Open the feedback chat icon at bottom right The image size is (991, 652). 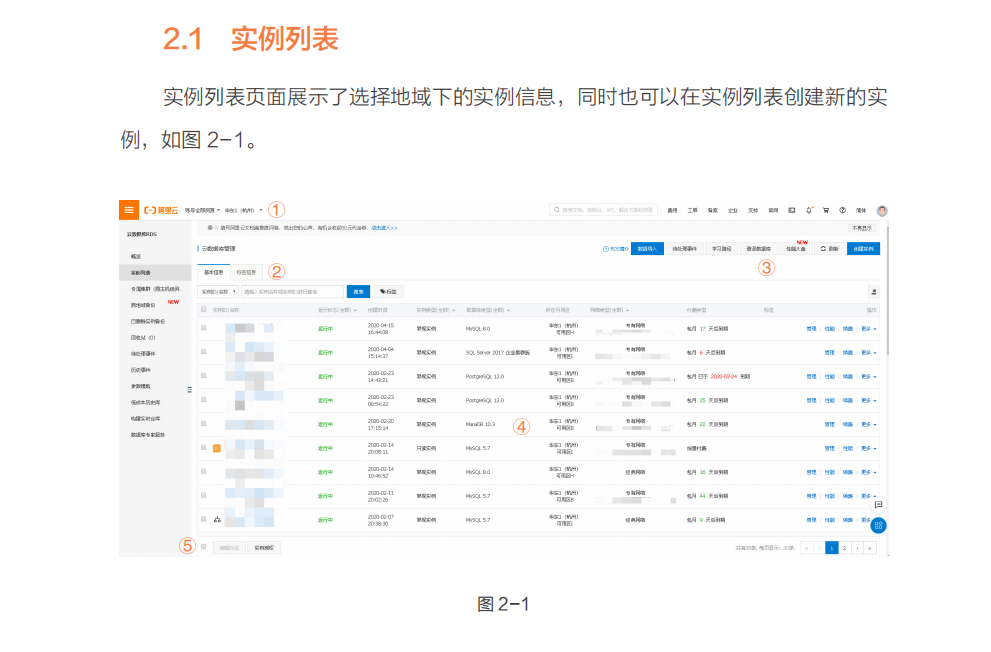[x=876, y=506]
